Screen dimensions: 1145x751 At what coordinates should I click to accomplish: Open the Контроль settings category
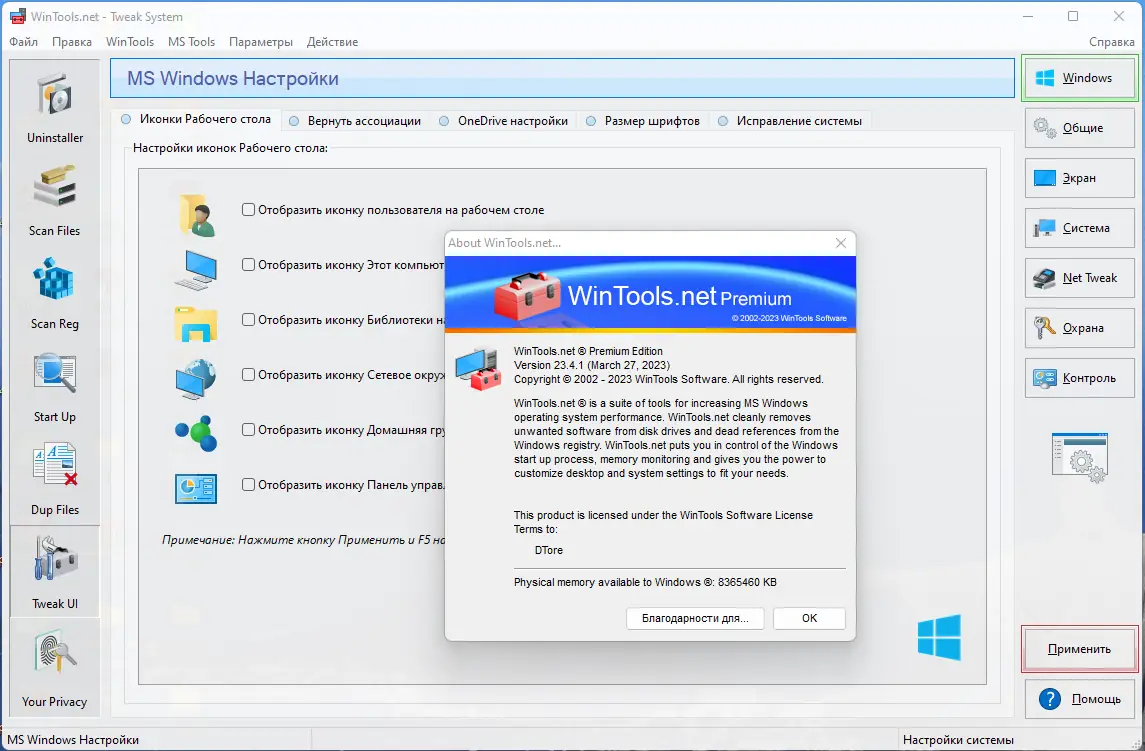(1079, 378)
